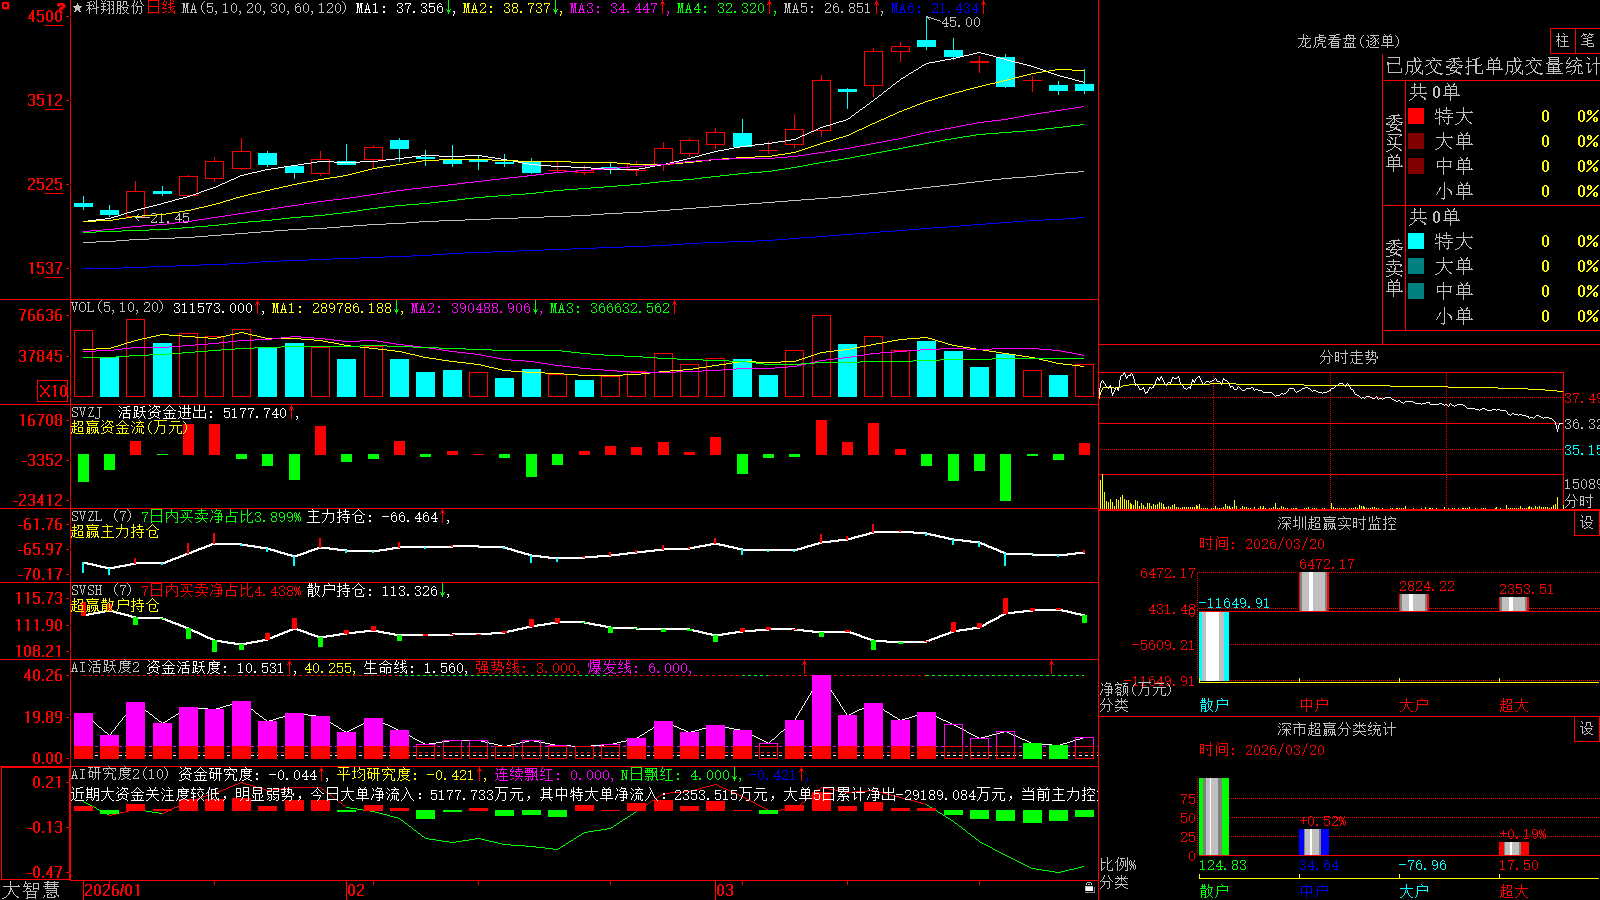Click the AI研究度2(10) indicator label

coord(120,774)
